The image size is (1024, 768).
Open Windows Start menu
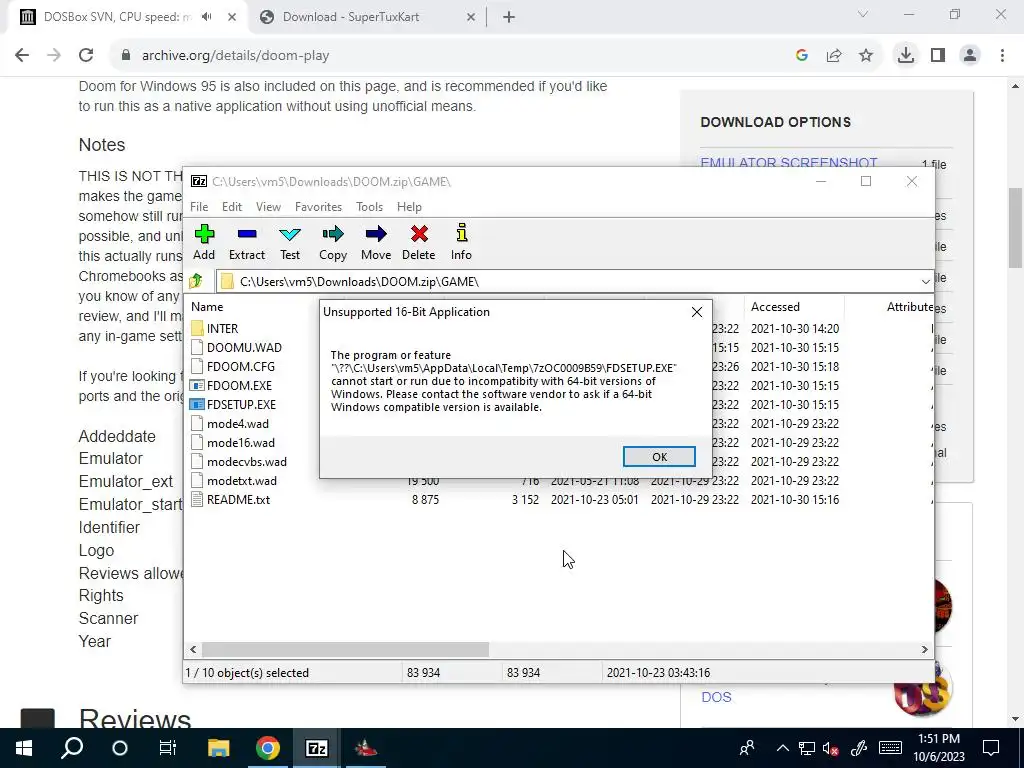pyautogui.click(x=24, y=748)
